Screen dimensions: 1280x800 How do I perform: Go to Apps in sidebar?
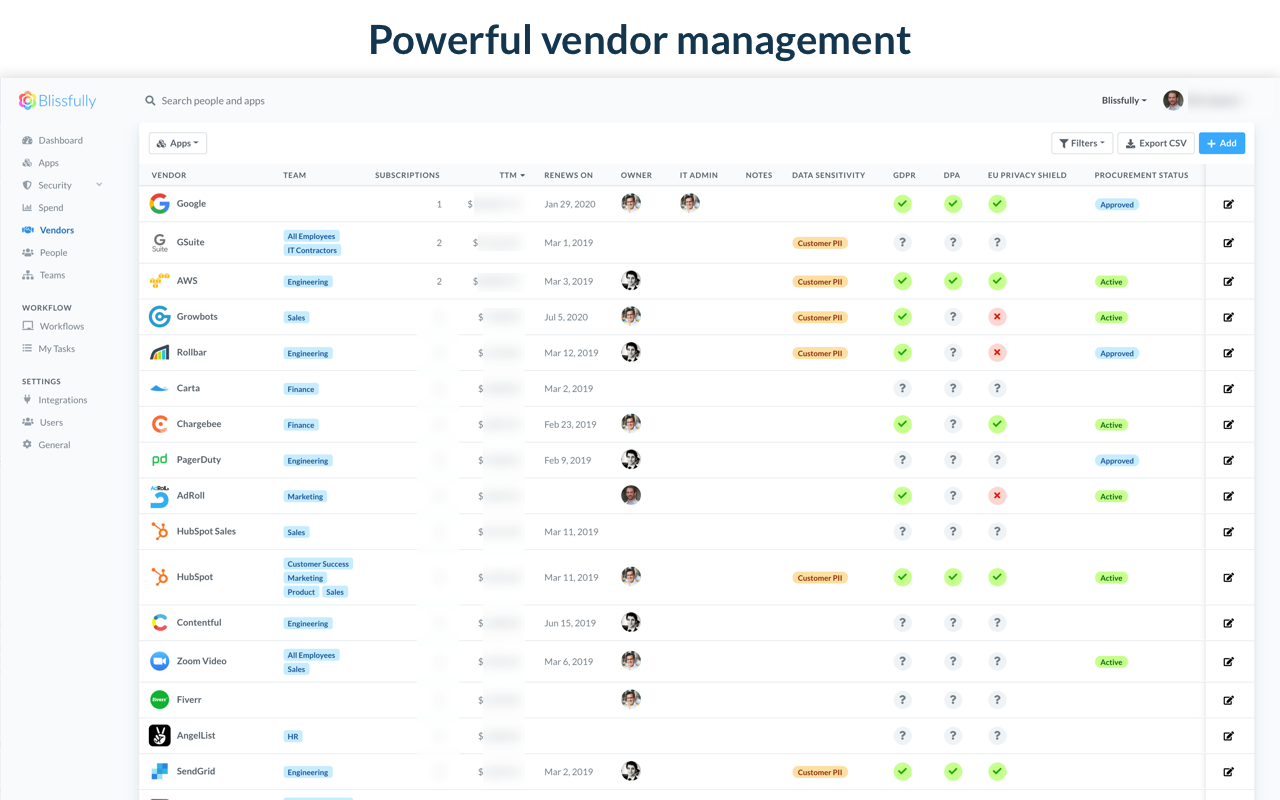(41, 163)
